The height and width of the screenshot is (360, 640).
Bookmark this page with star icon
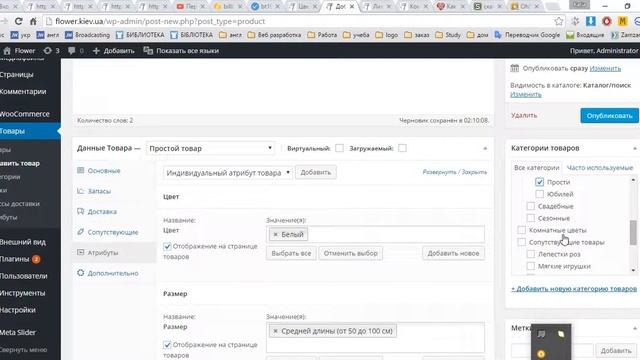pyautogui.click(x=559, y=21)
